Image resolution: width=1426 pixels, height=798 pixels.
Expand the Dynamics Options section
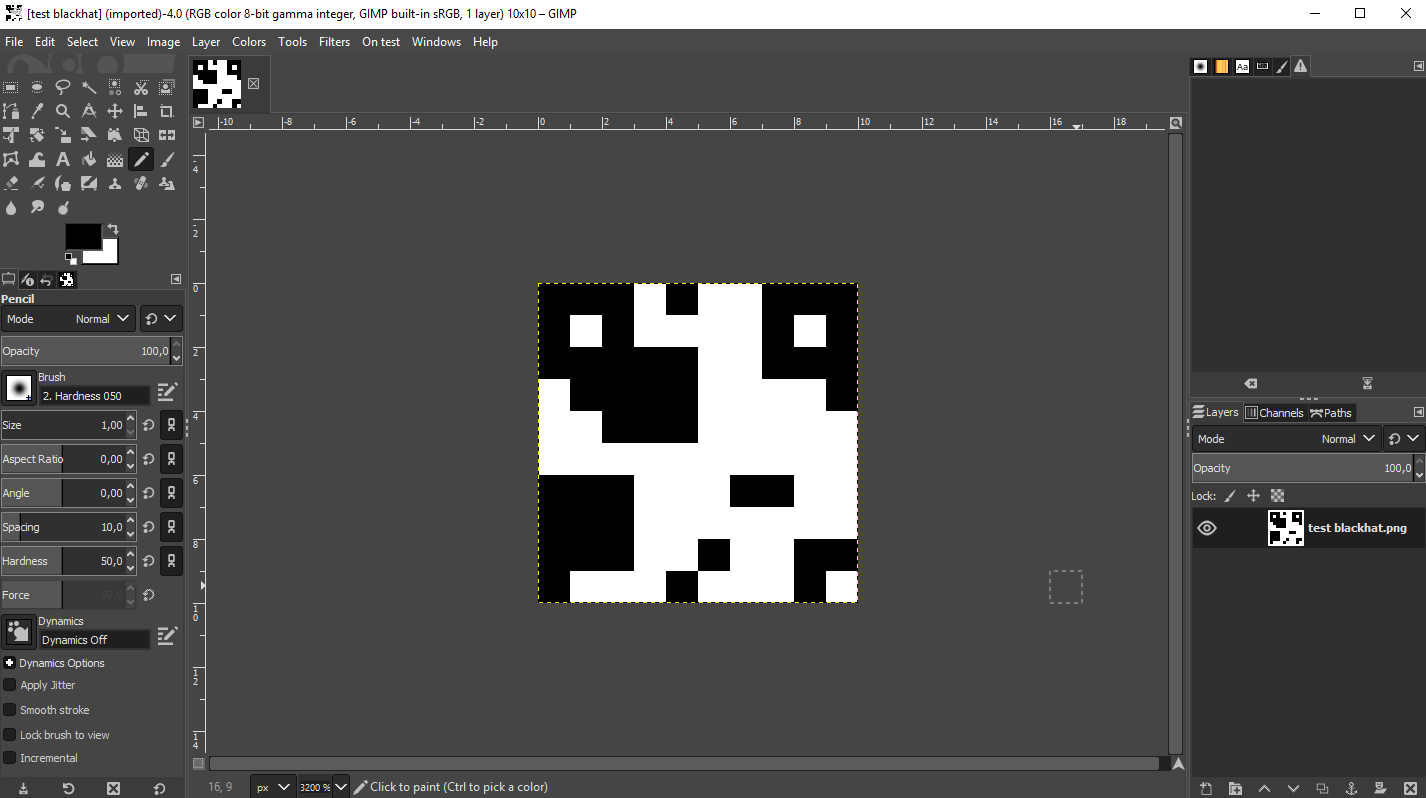coord(9,663)
